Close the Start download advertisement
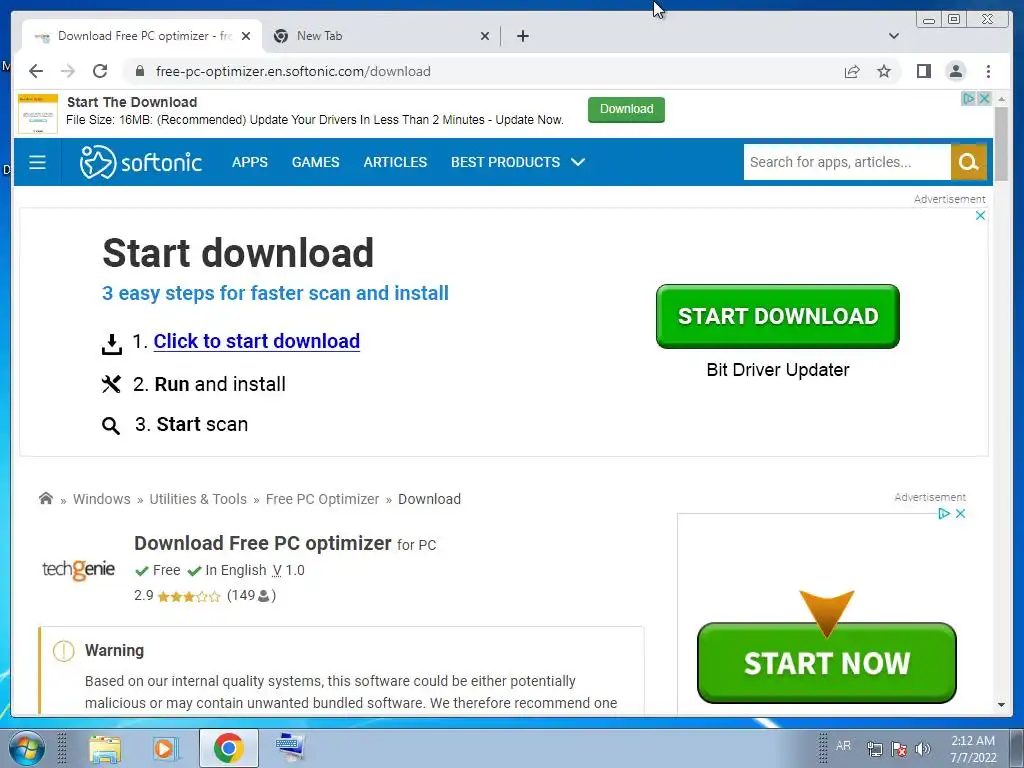 980,216
